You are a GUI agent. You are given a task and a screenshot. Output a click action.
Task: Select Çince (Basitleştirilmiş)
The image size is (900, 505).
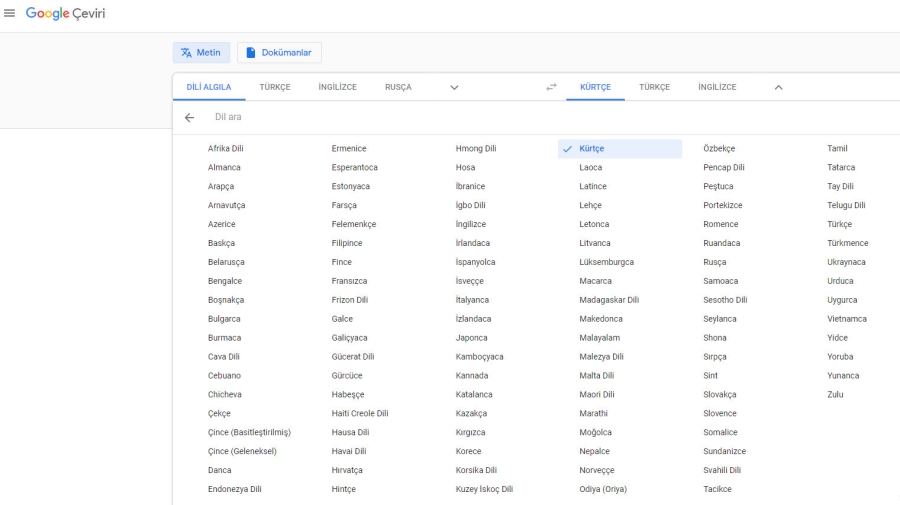pos(249,433)
